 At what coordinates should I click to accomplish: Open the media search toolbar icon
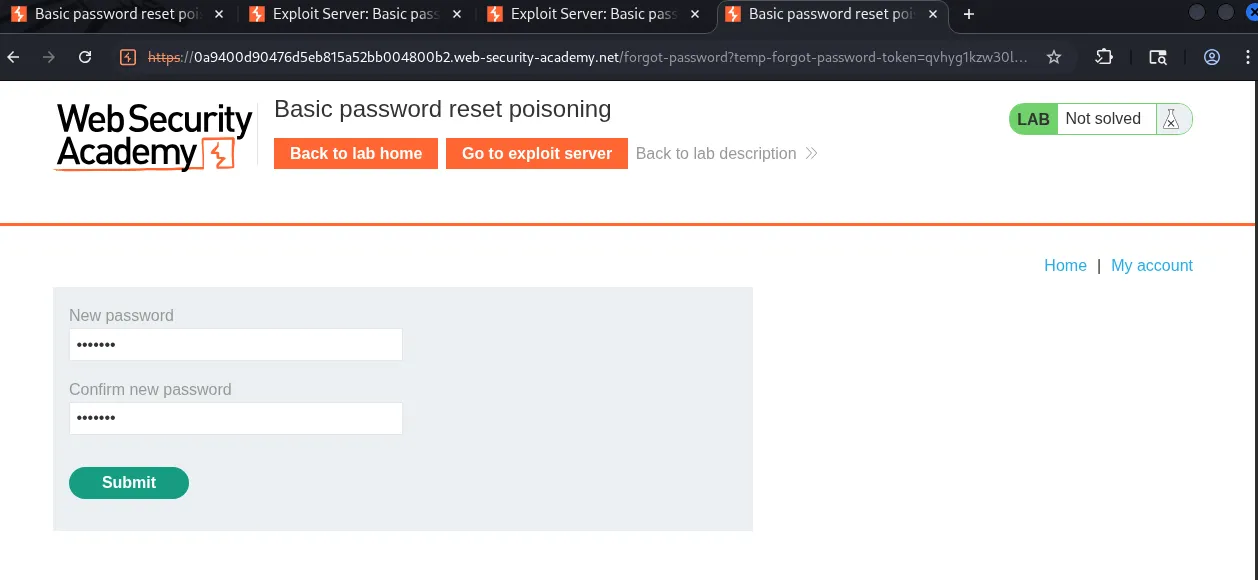coord(1158,57)
